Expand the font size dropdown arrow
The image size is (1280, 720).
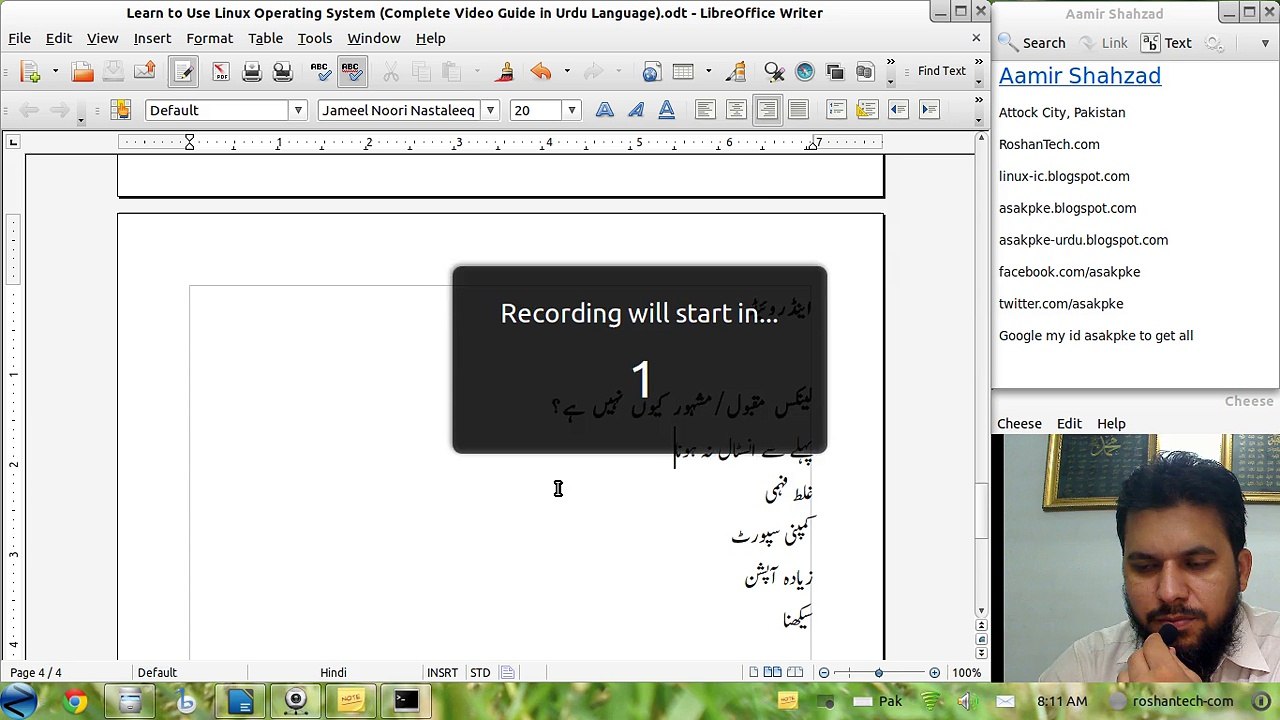click(571, 110)
